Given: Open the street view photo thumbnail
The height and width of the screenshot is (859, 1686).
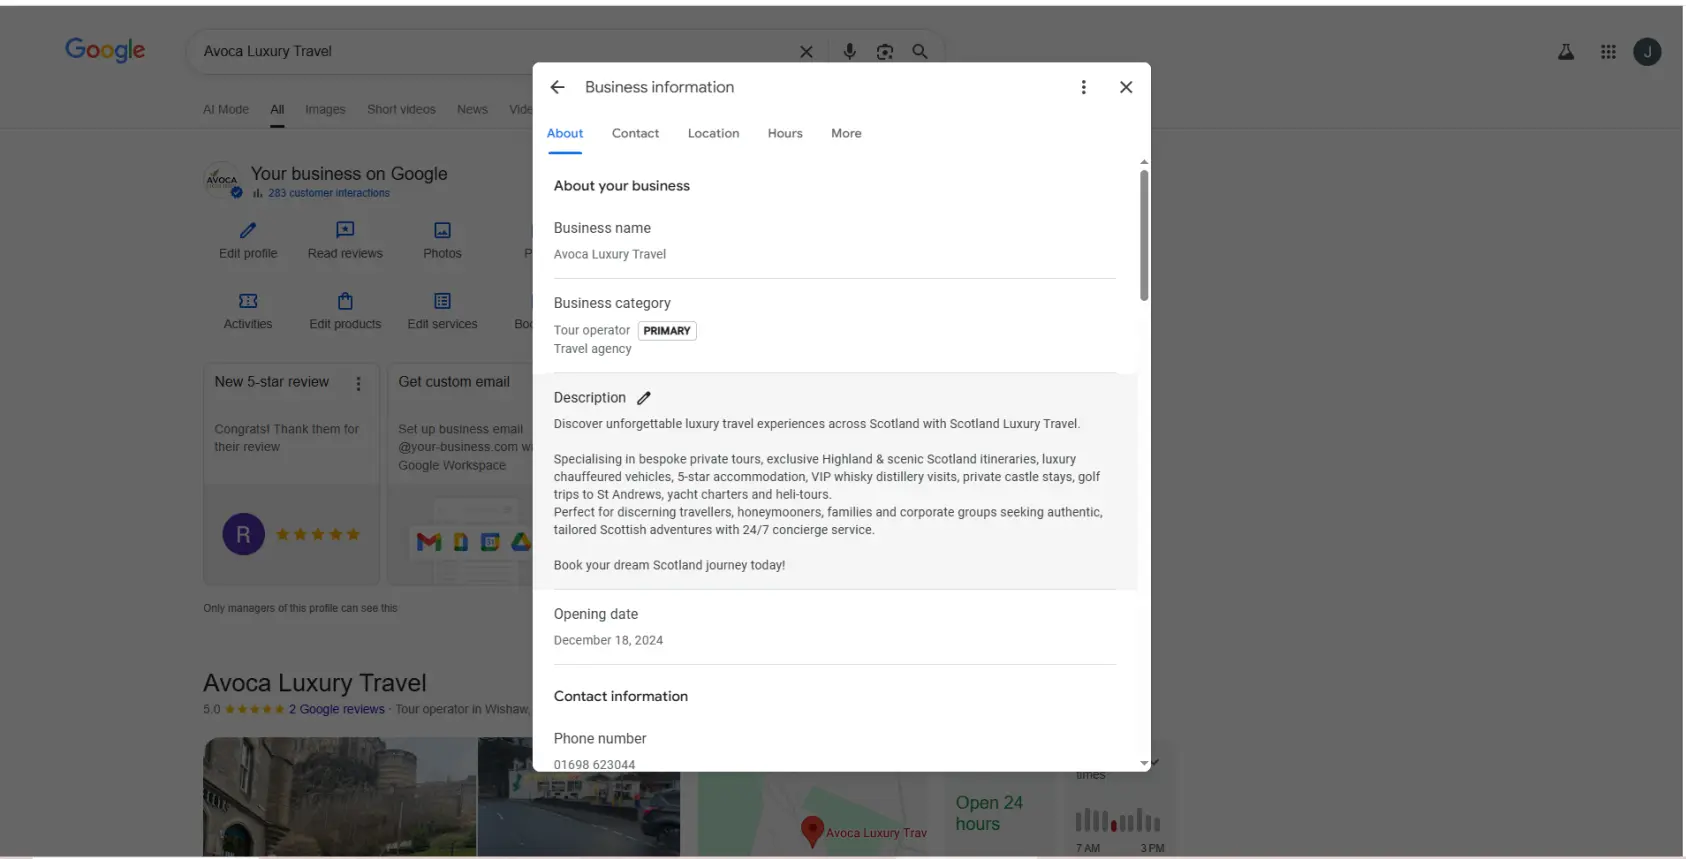Looking at the screenshot, I should [579, 797].
